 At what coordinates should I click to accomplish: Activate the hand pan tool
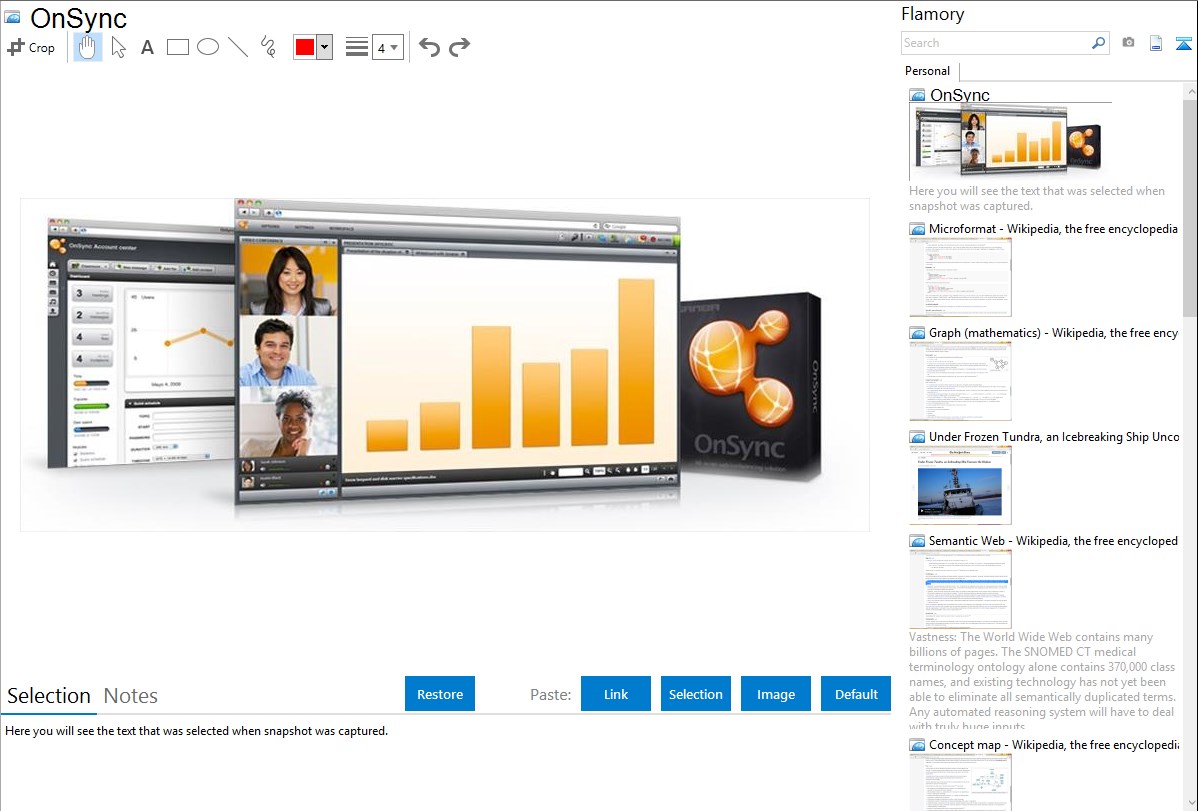(x=88, y=47)
